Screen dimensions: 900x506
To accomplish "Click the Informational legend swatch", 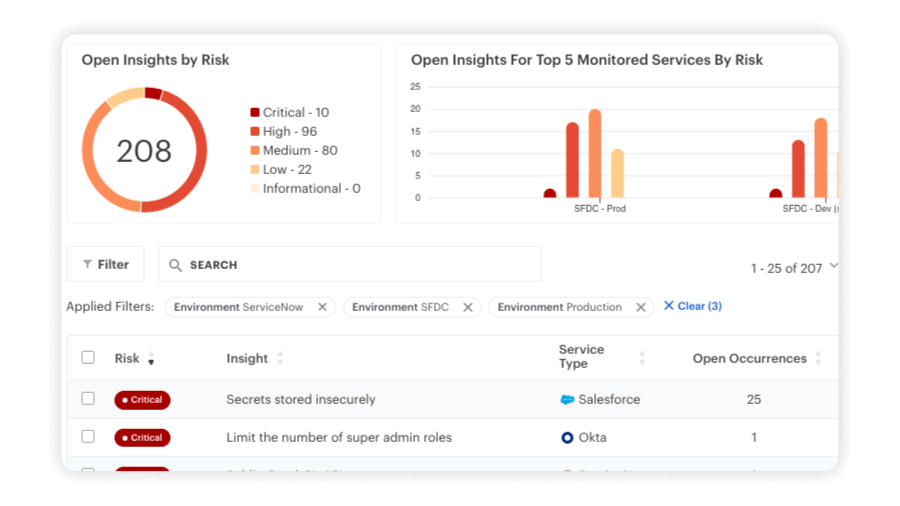I will (x=255, y=188).
